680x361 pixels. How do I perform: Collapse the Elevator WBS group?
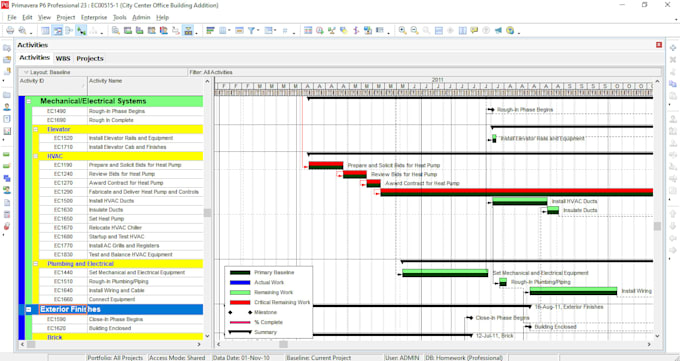(36, 129)
